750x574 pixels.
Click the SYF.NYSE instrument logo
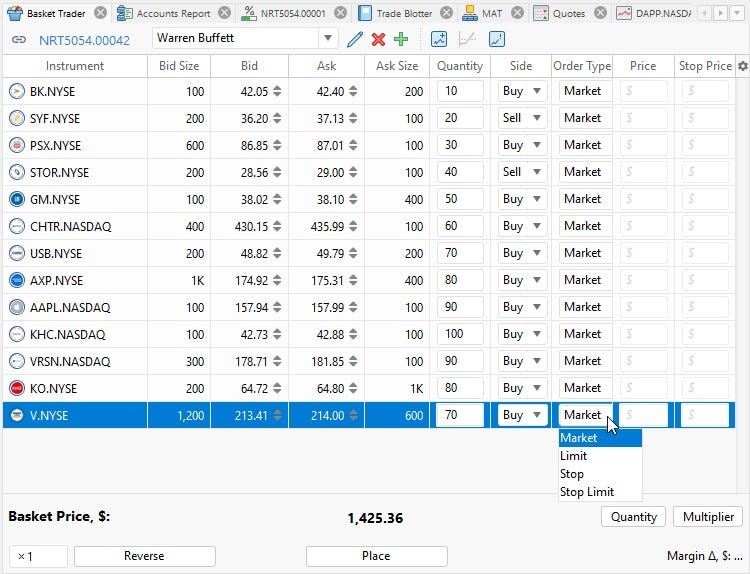(x=17, y=118)
